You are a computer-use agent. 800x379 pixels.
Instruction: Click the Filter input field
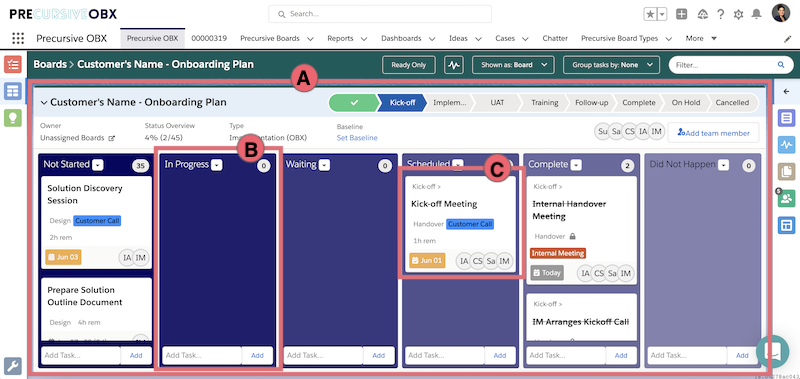point(723,65)
